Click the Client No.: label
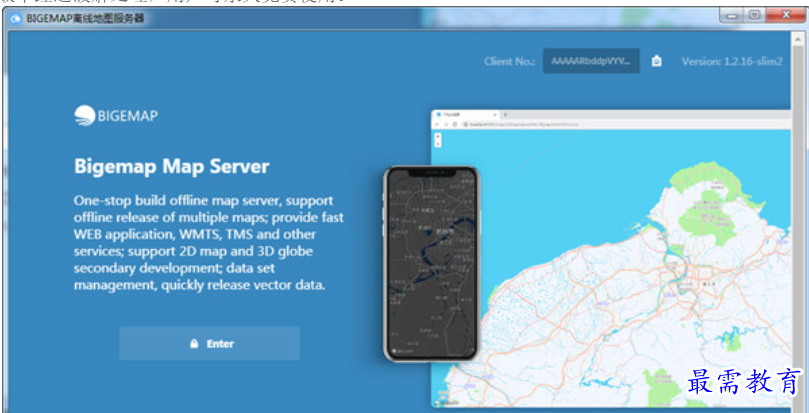This screenshot has height=413, width=809. click(509, 61)
